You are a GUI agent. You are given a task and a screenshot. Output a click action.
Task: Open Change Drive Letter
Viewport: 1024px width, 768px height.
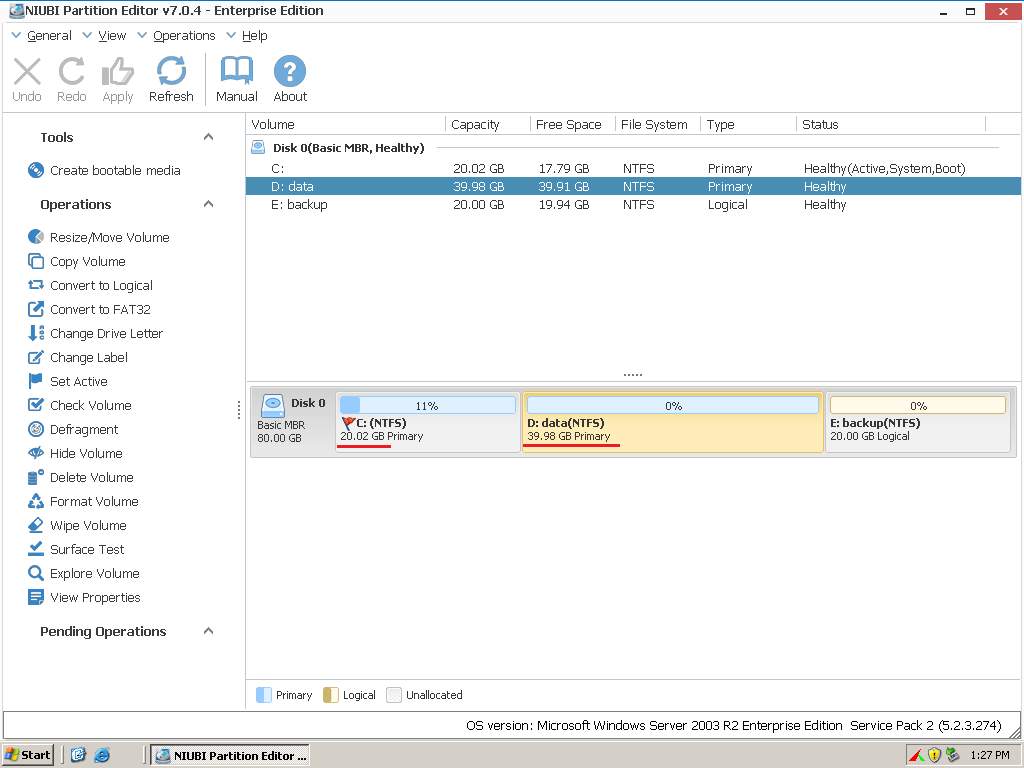pos(95,333)
